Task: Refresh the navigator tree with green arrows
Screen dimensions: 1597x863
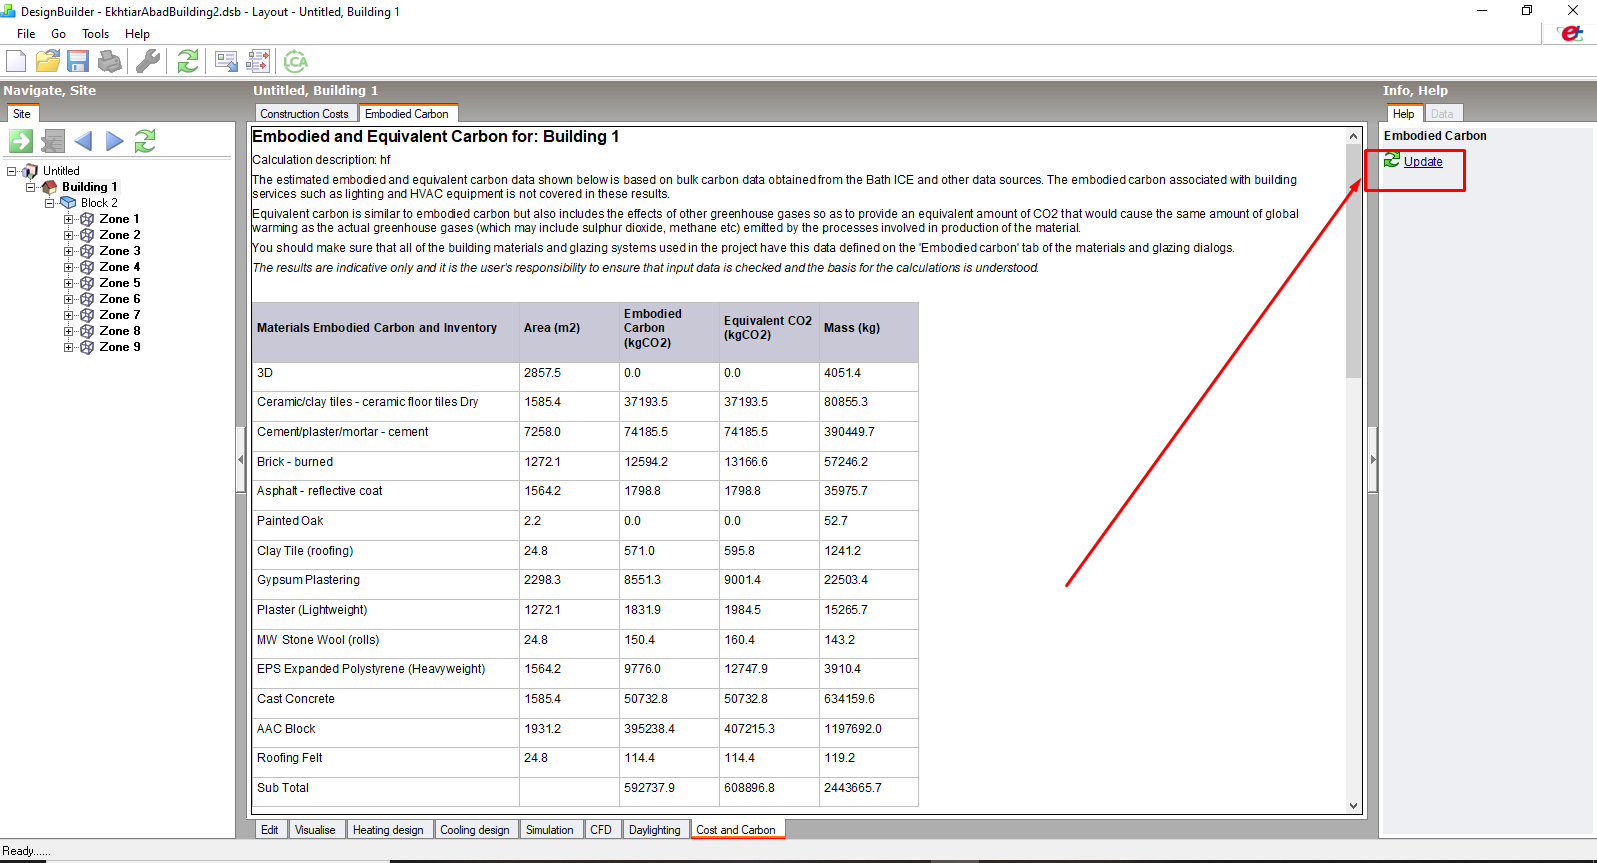Action: coord(145,141)
